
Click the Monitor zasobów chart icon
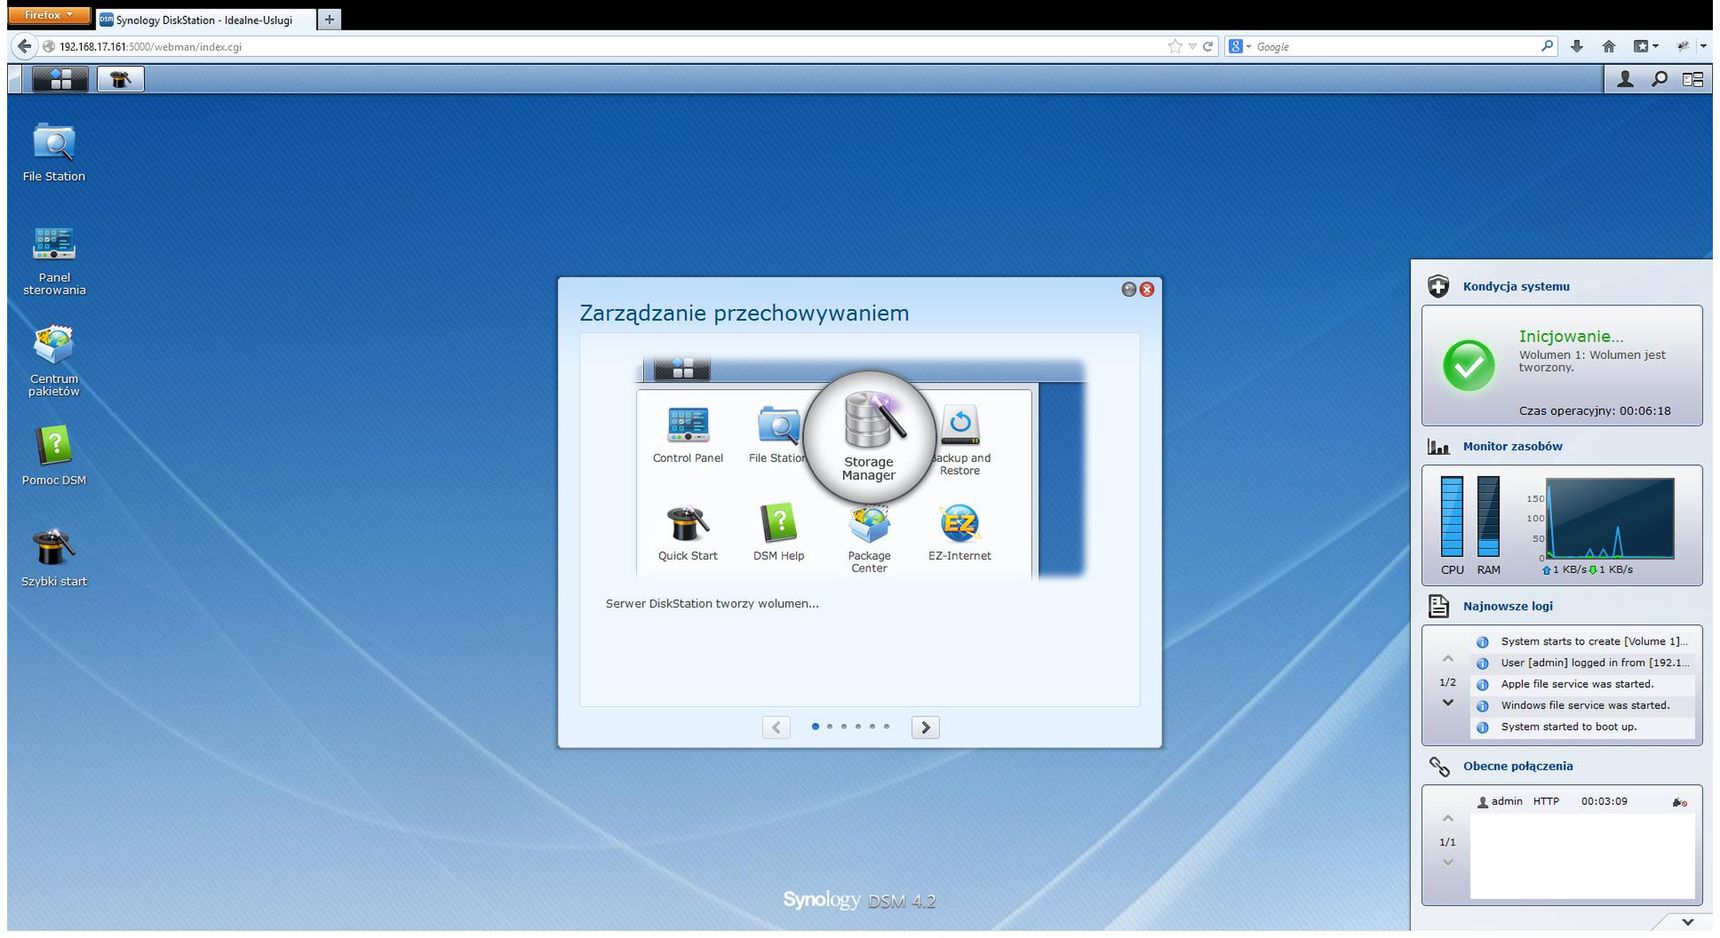click(x=1438, y=447)
